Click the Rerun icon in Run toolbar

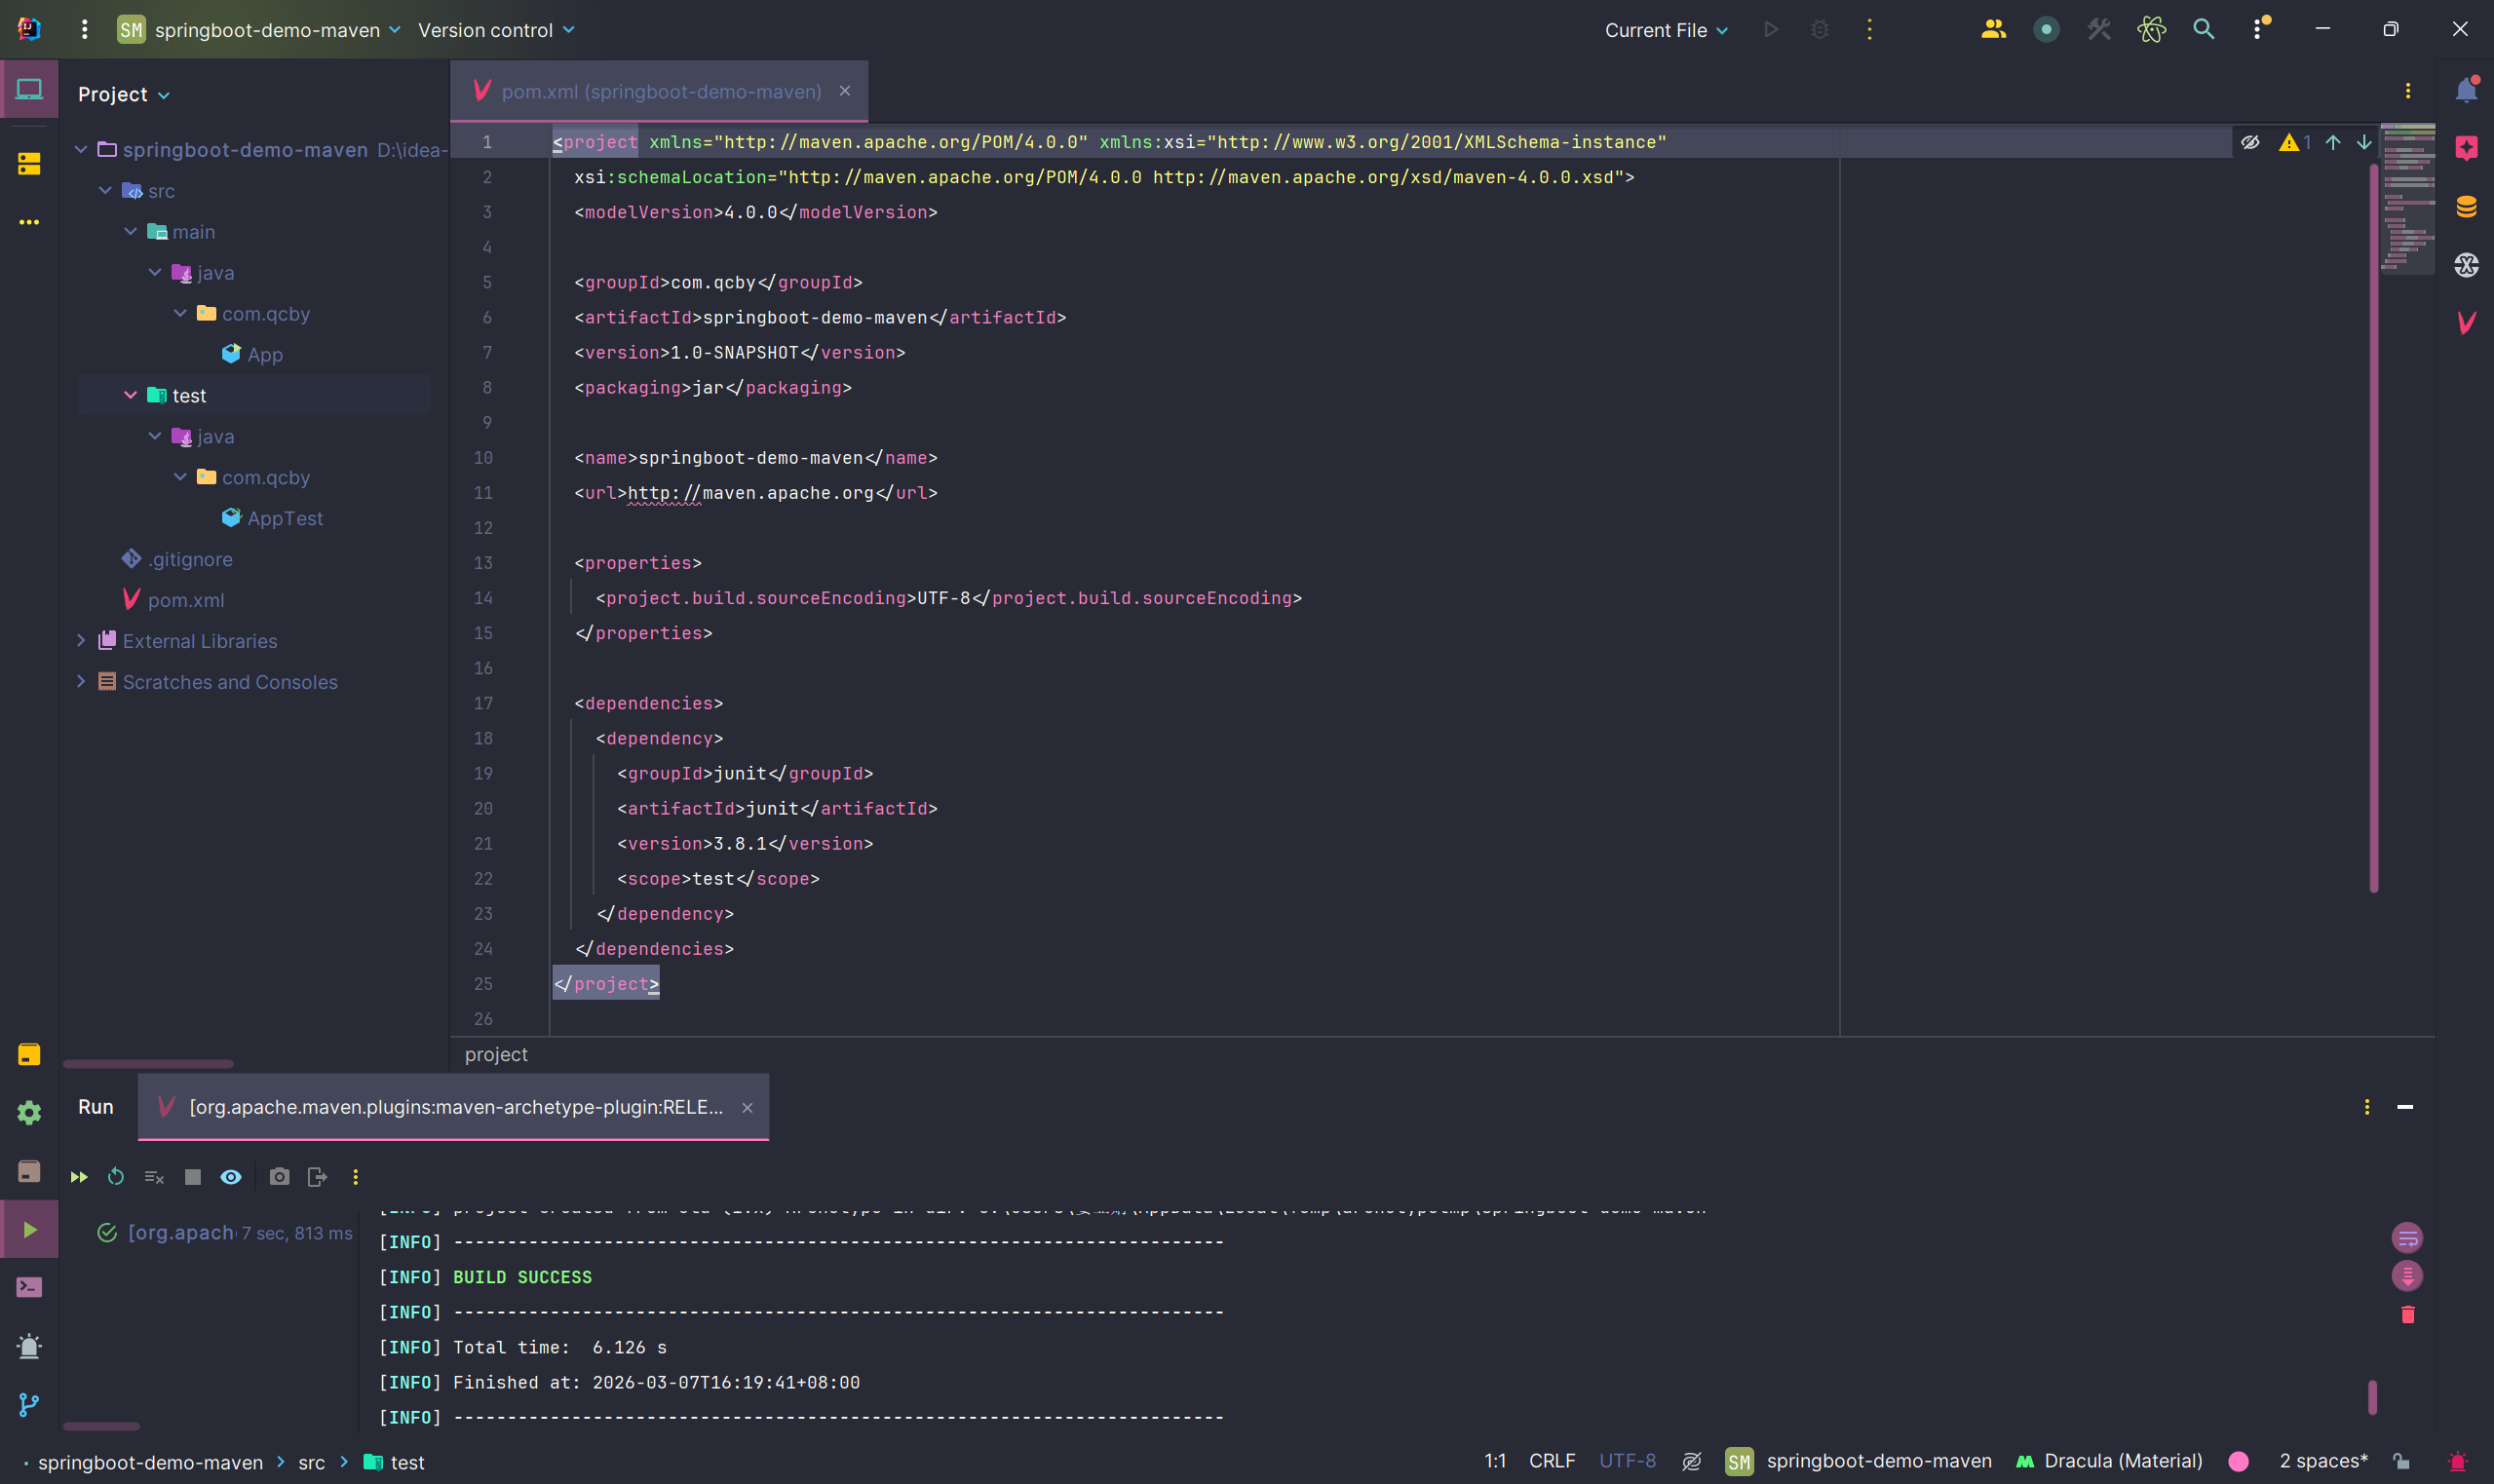click(116, 1177)
